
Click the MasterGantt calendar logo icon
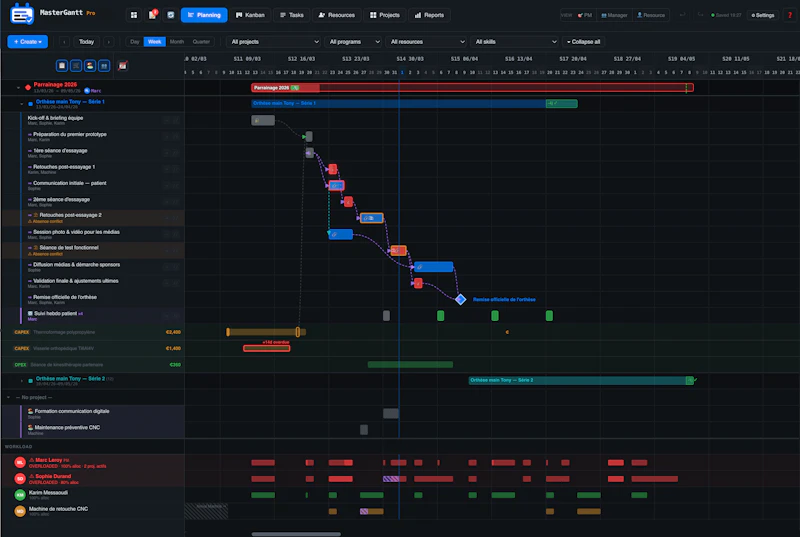21,14
